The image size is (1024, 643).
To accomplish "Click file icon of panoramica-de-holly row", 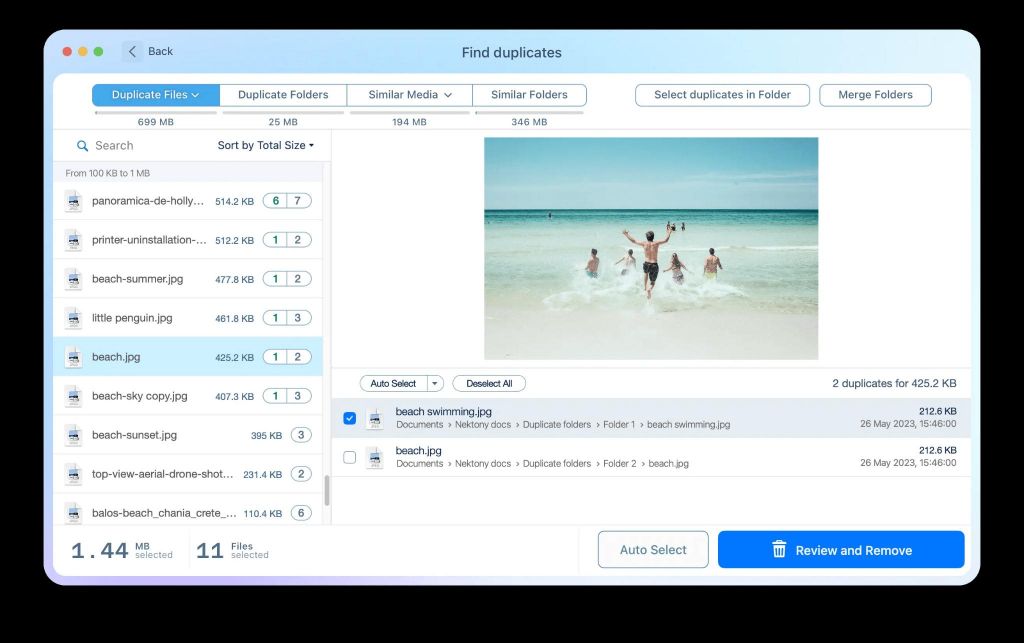I will pyautogui.click(x=74, y=201).
